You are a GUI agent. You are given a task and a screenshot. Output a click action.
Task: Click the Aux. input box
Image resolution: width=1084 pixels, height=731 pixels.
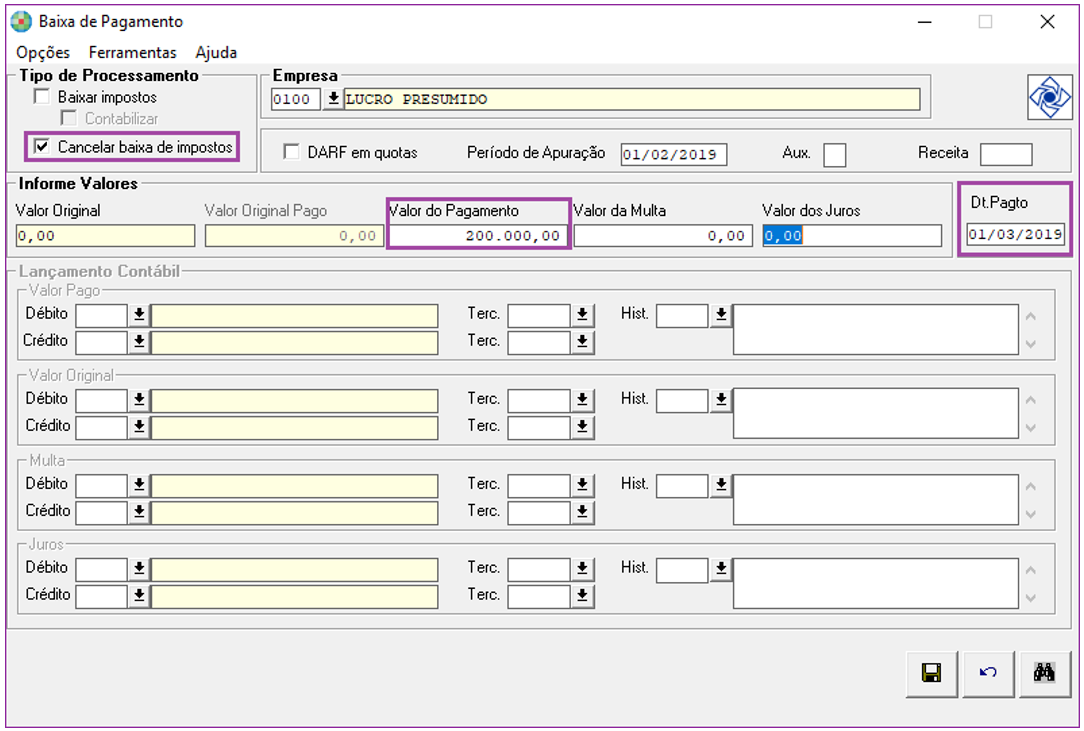point(834,154)
